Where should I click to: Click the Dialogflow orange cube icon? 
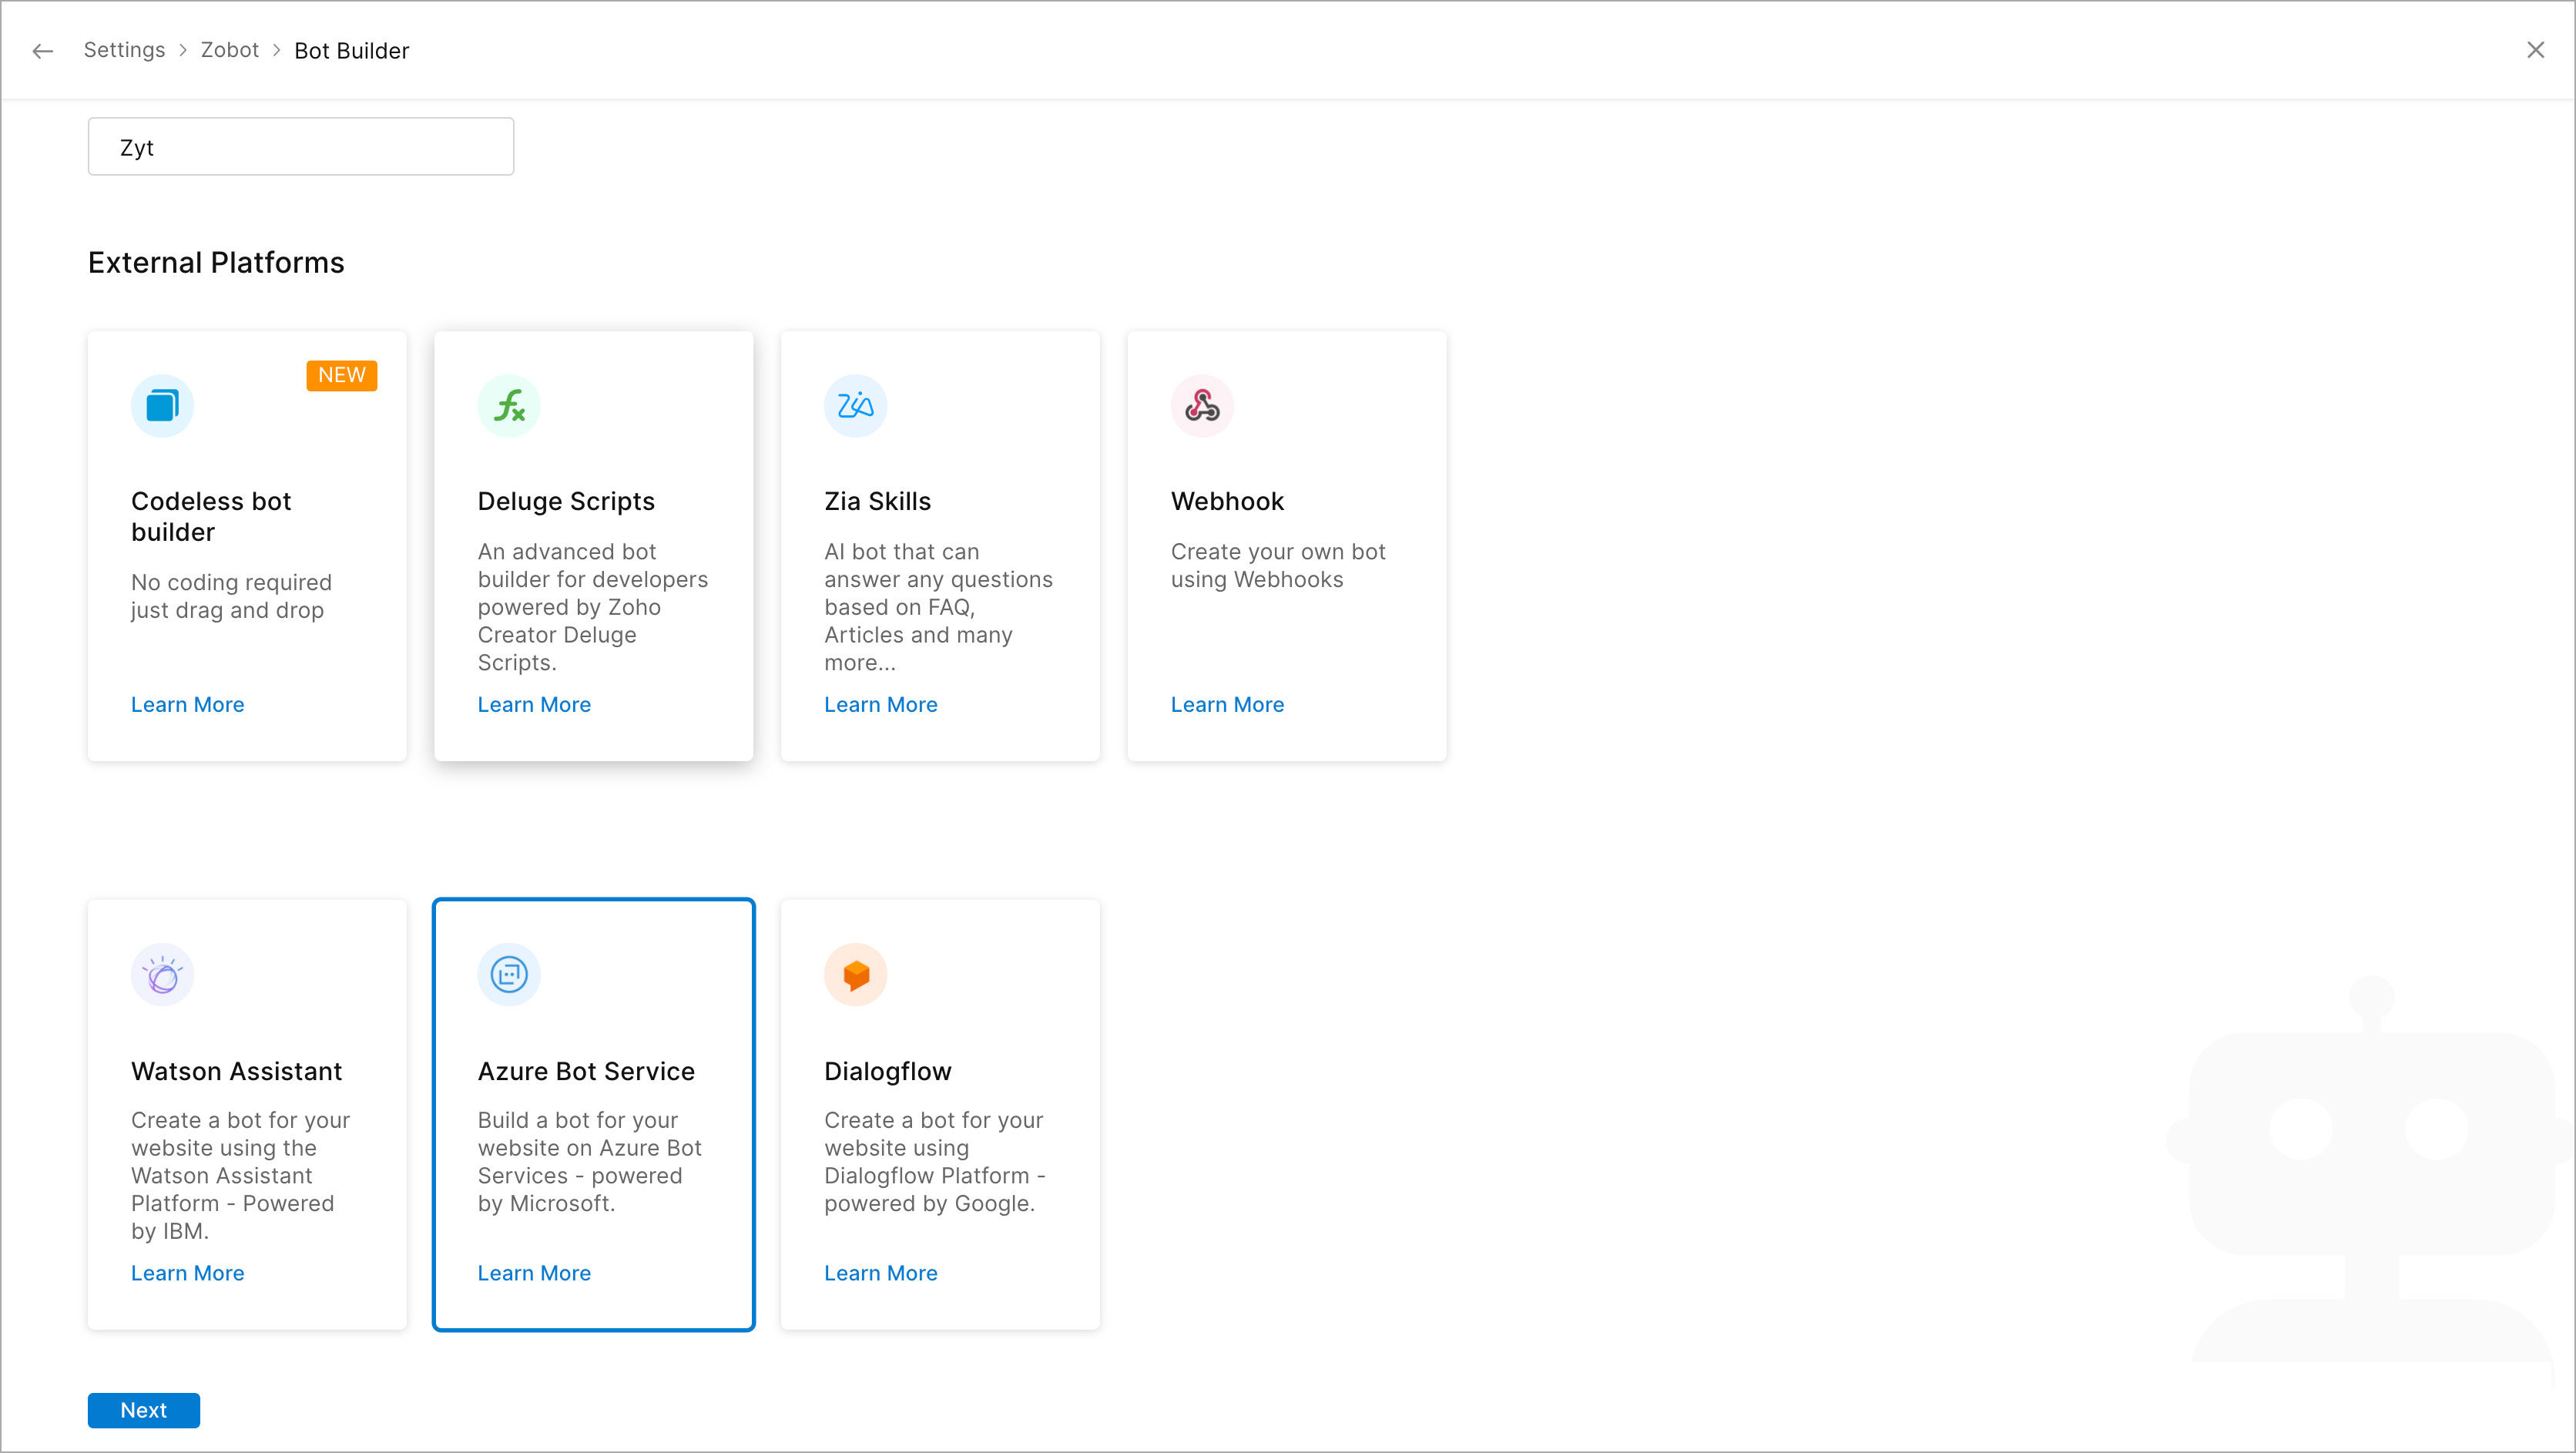pos(855,975)
